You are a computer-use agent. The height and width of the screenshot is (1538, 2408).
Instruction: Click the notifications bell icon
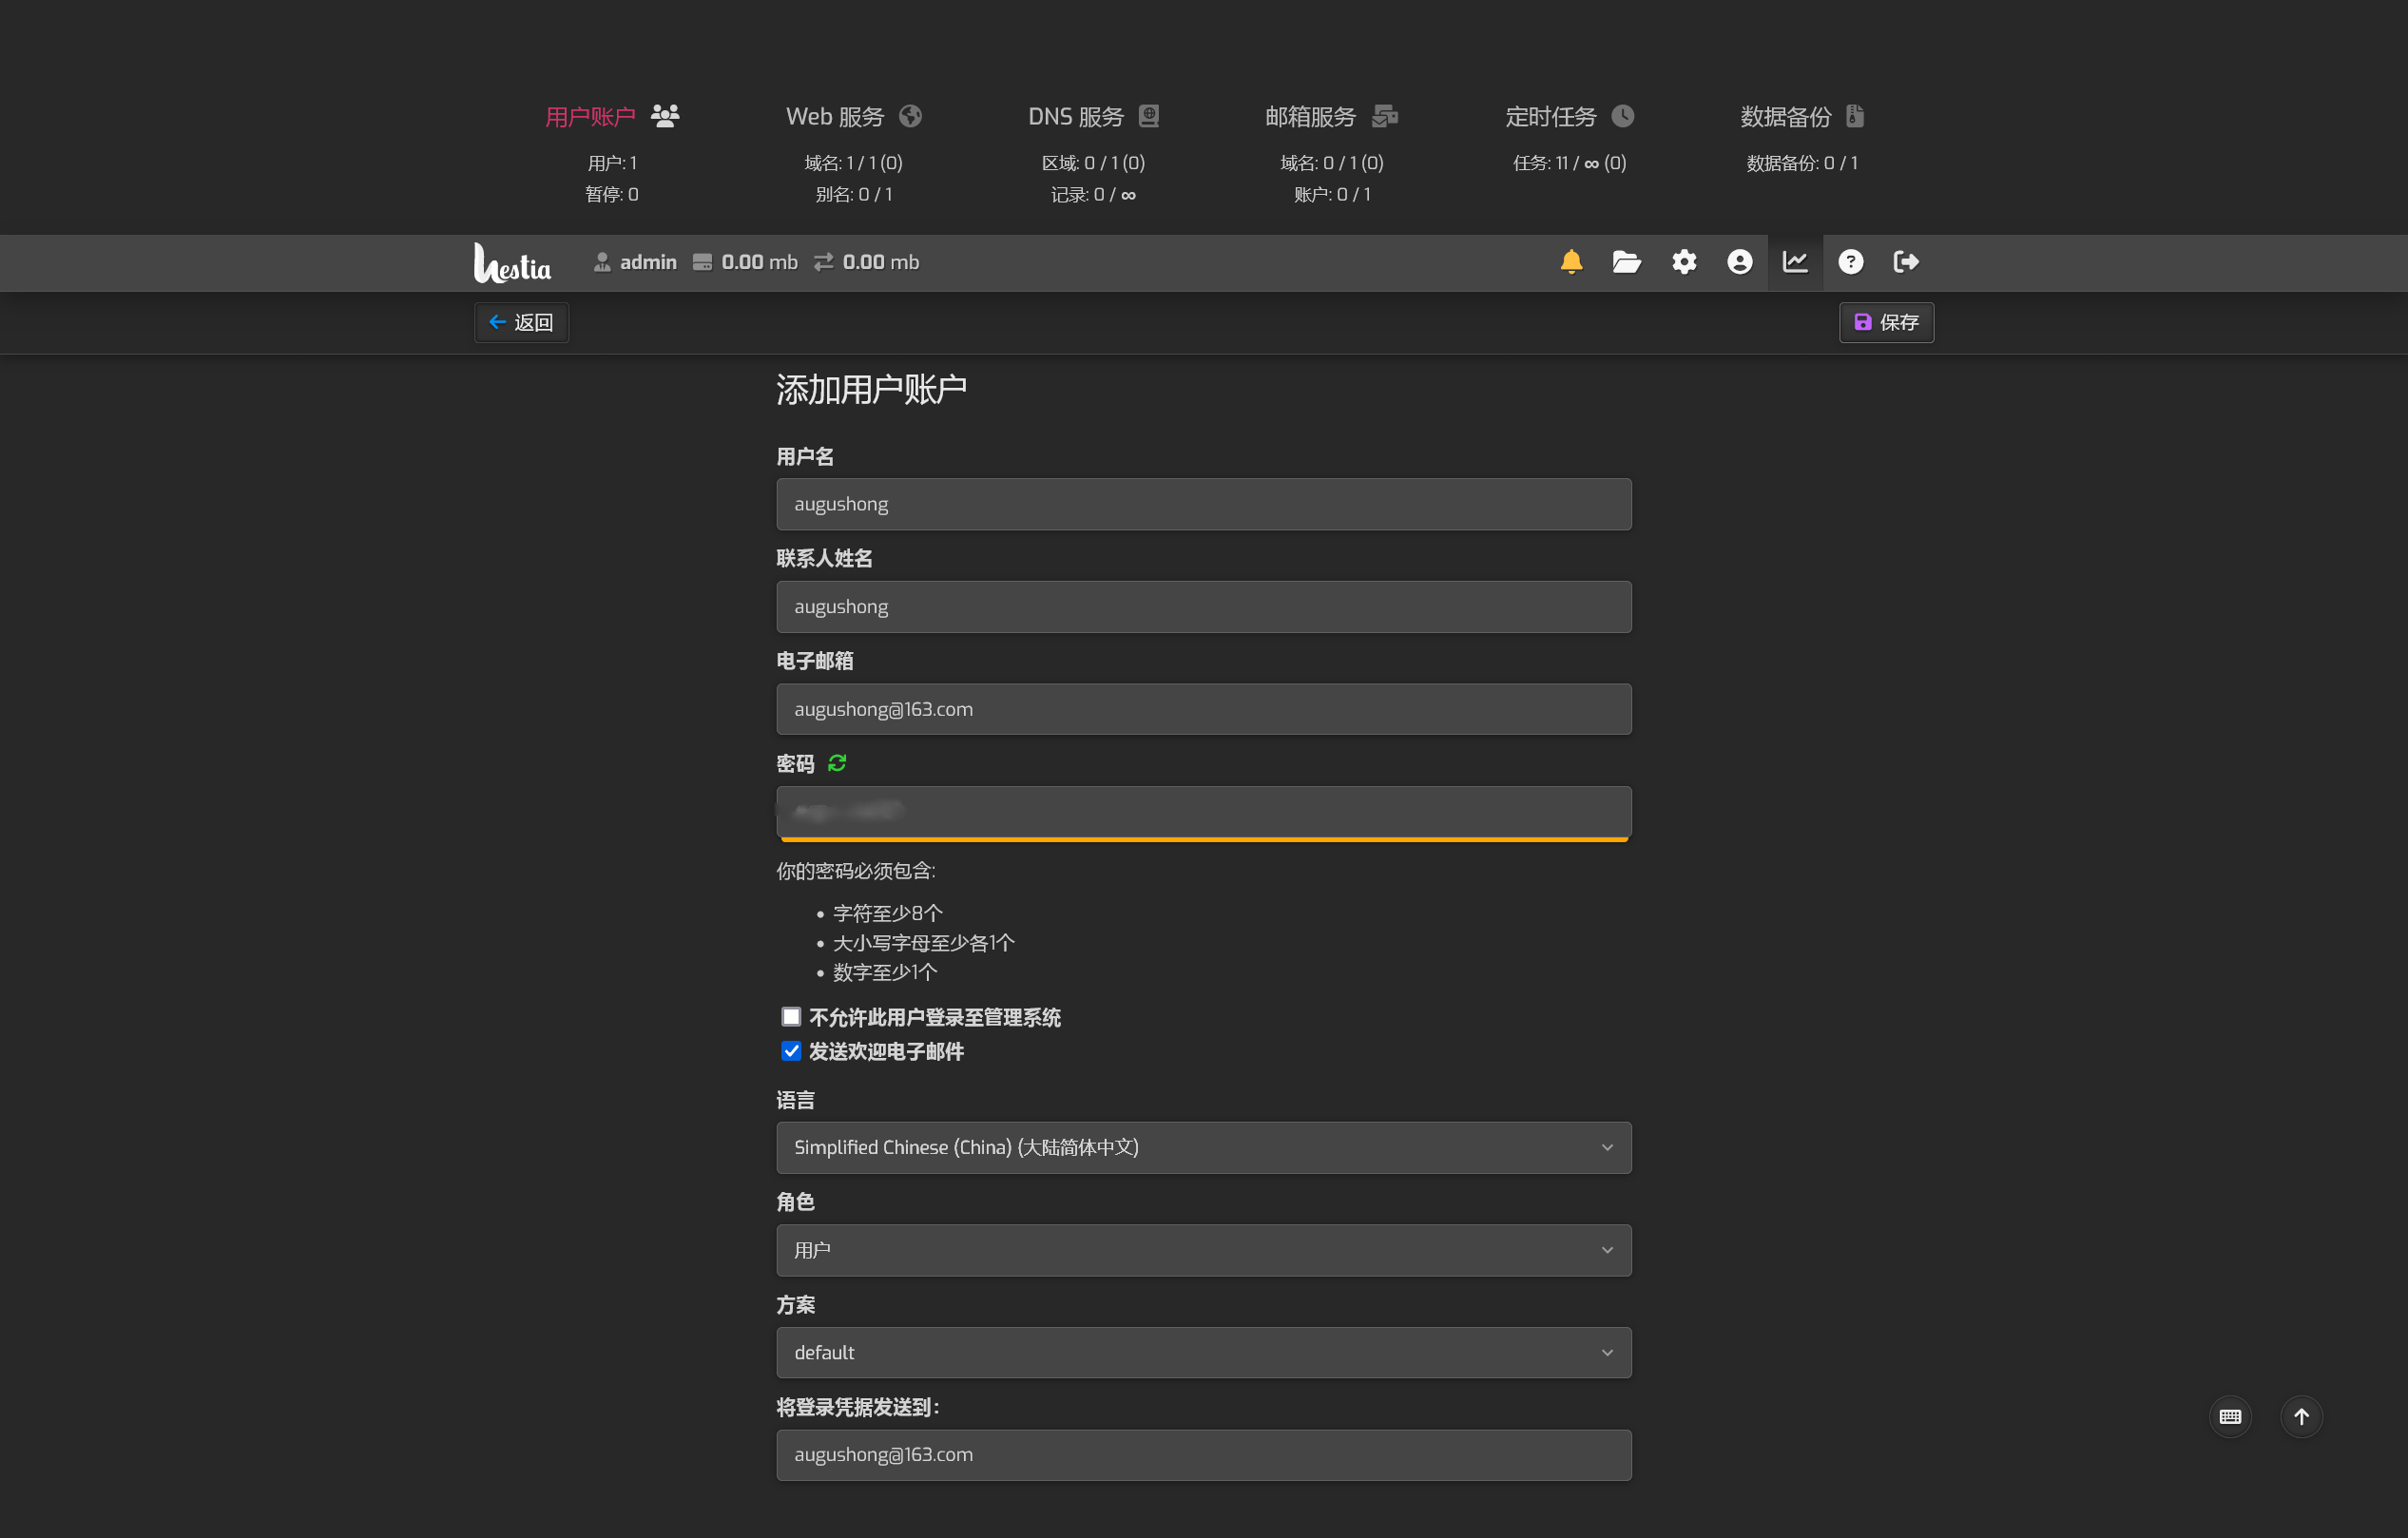tap(1571, 262)
